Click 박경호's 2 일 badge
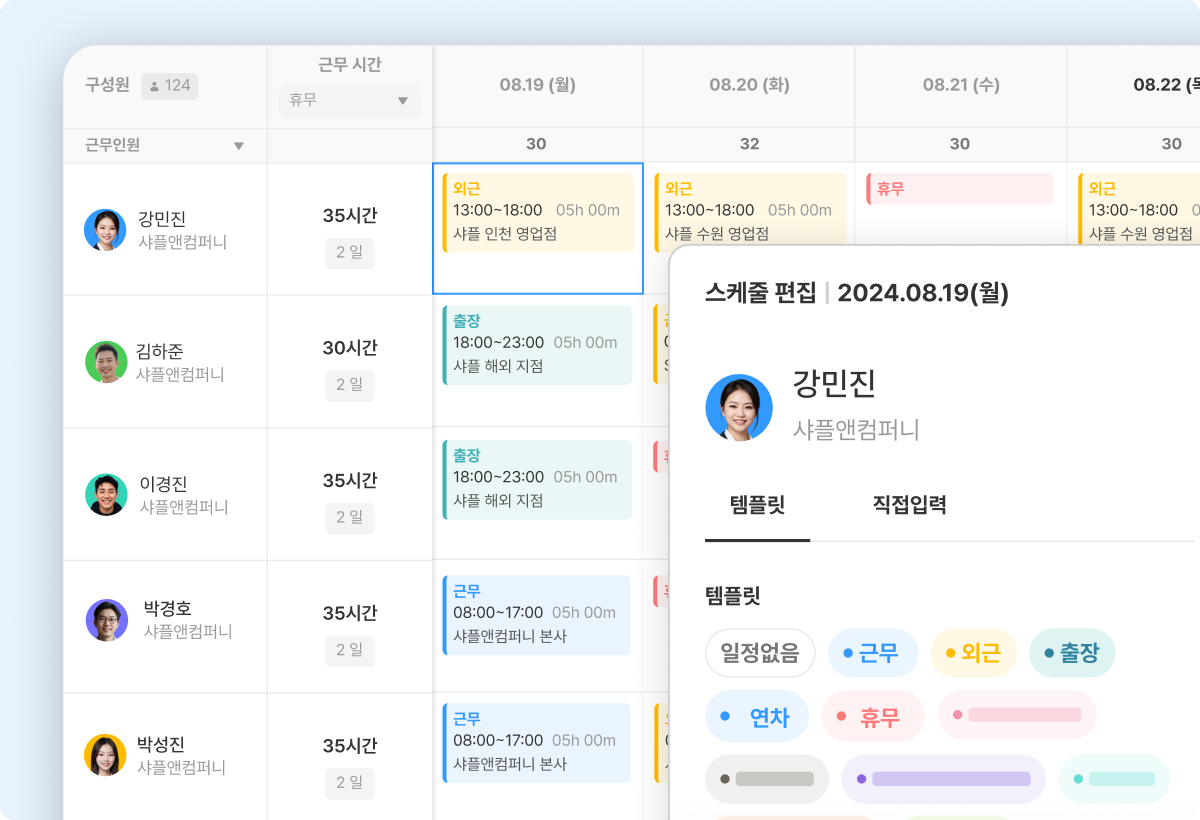Screen dimensions: 1200x820 coord(349,650)
